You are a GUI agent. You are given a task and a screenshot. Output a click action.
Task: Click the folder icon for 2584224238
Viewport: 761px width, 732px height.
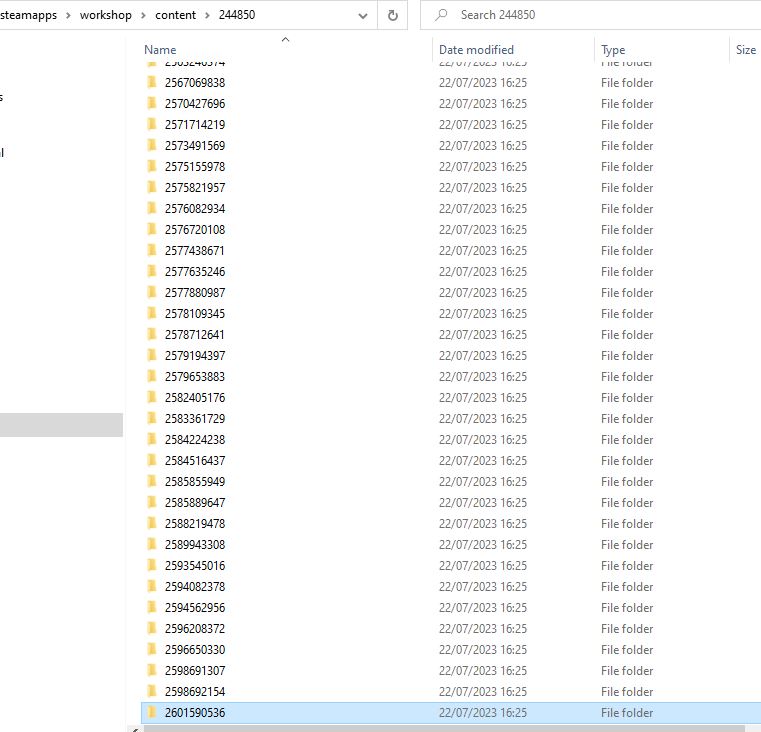(x=152, y=439)
